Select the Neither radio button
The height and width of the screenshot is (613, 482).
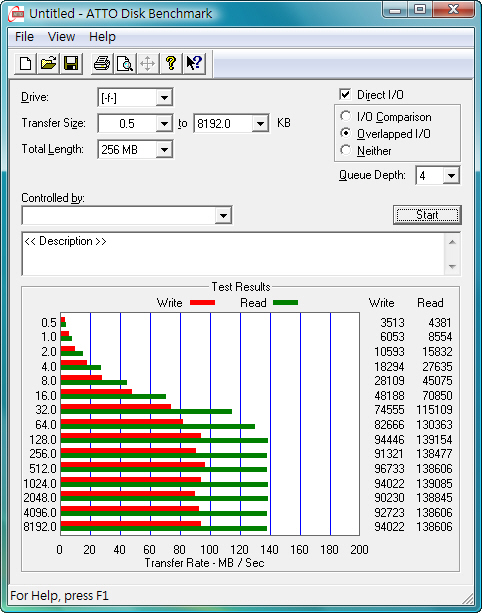coord(346,150)
